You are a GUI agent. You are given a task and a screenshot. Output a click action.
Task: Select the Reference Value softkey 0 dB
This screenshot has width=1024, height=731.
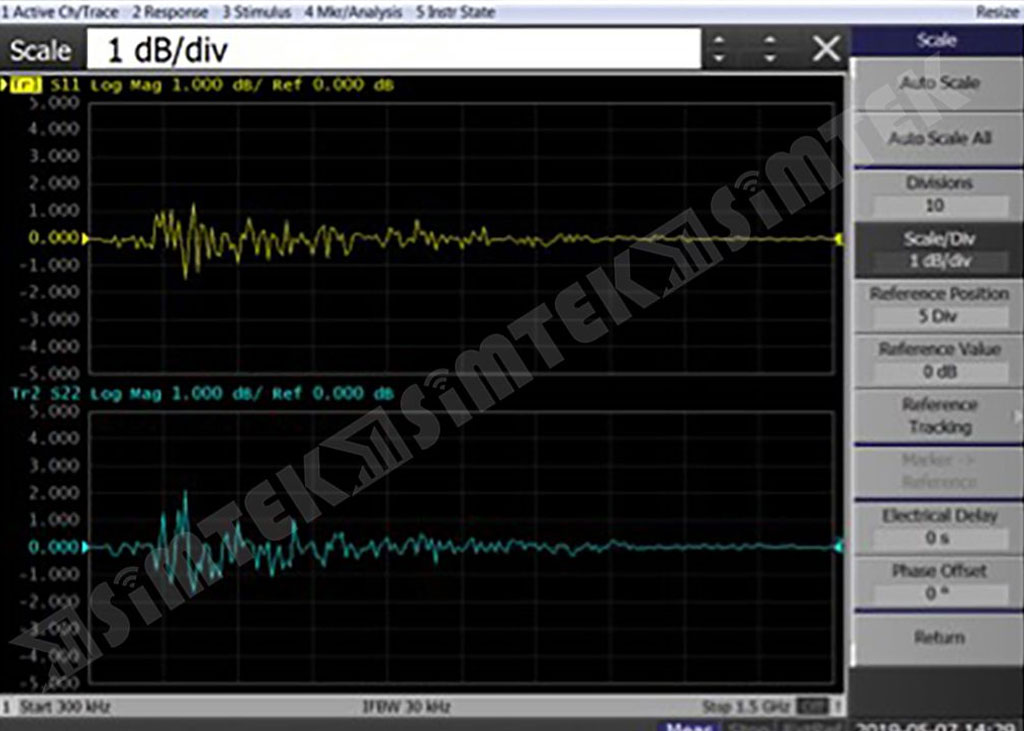pyautogui.click(x=939, y=361)
